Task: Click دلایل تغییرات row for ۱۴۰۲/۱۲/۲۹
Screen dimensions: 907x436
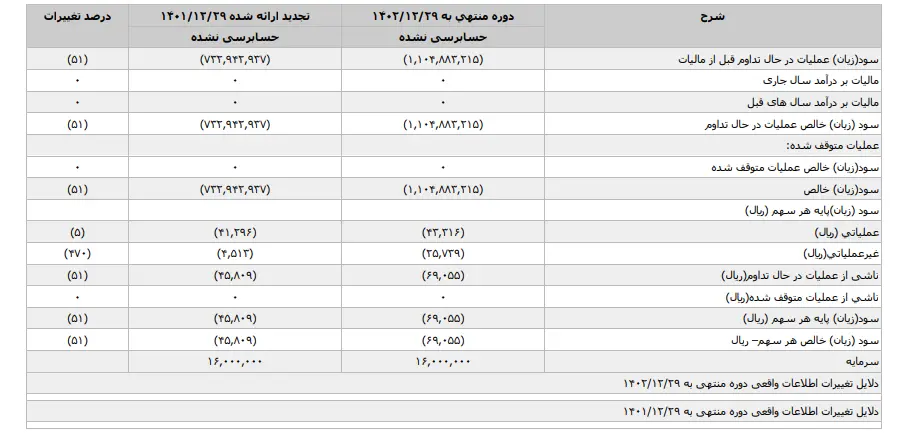Action: tap(454, 383)
